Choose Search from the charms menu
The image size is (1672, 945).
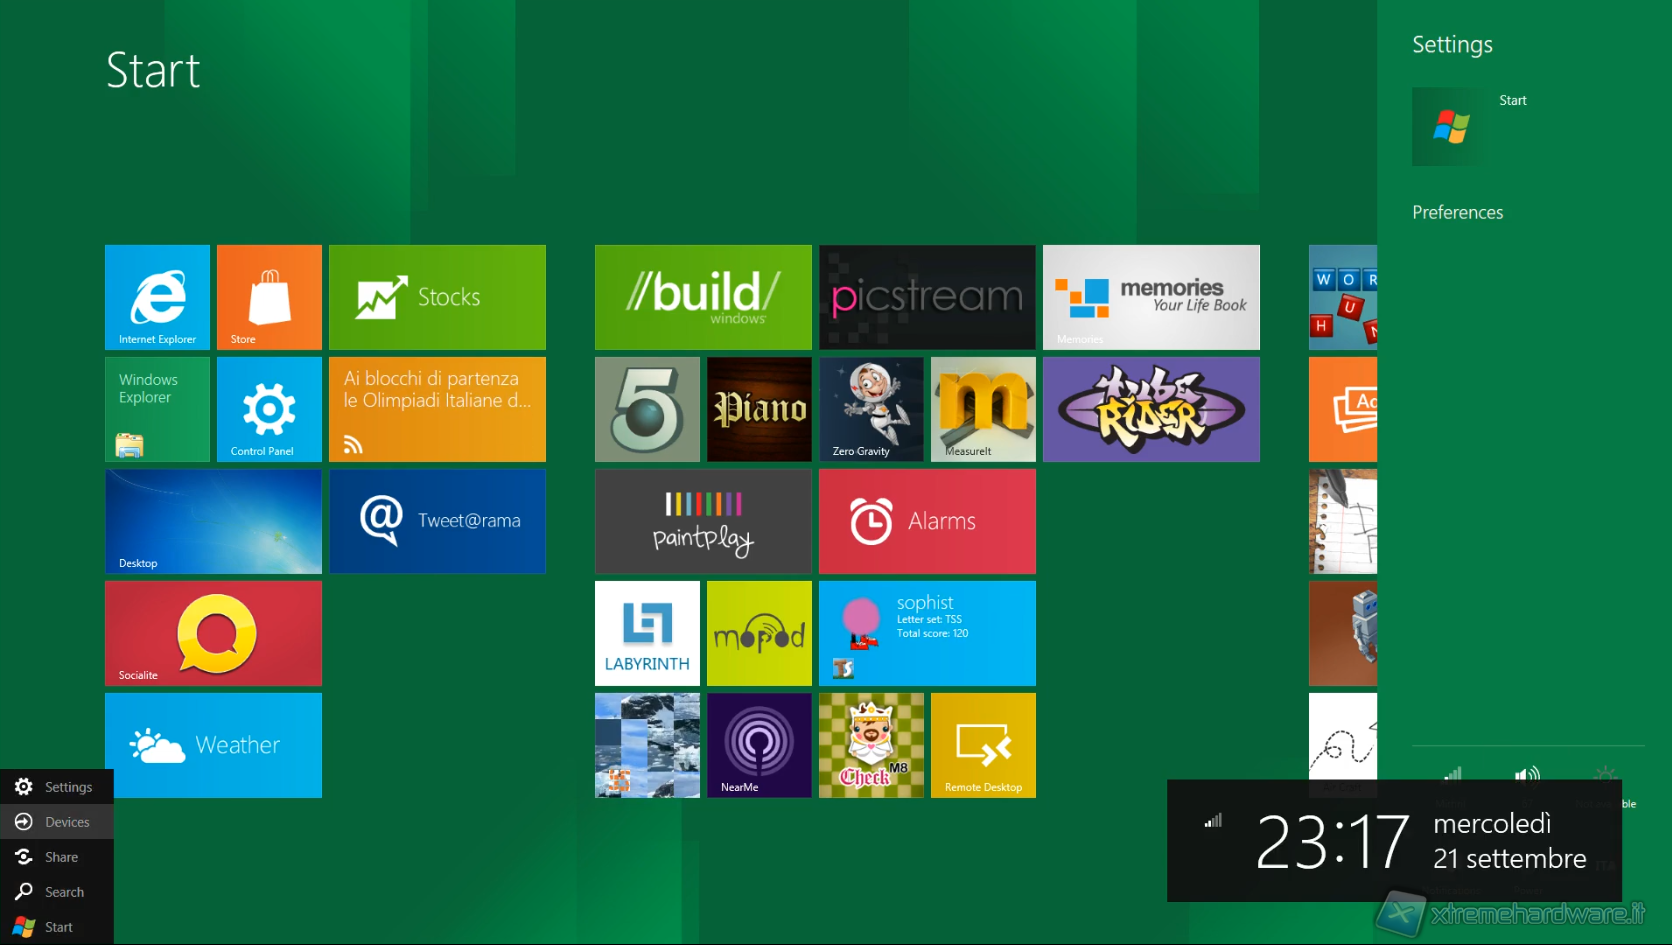[57, 892]
